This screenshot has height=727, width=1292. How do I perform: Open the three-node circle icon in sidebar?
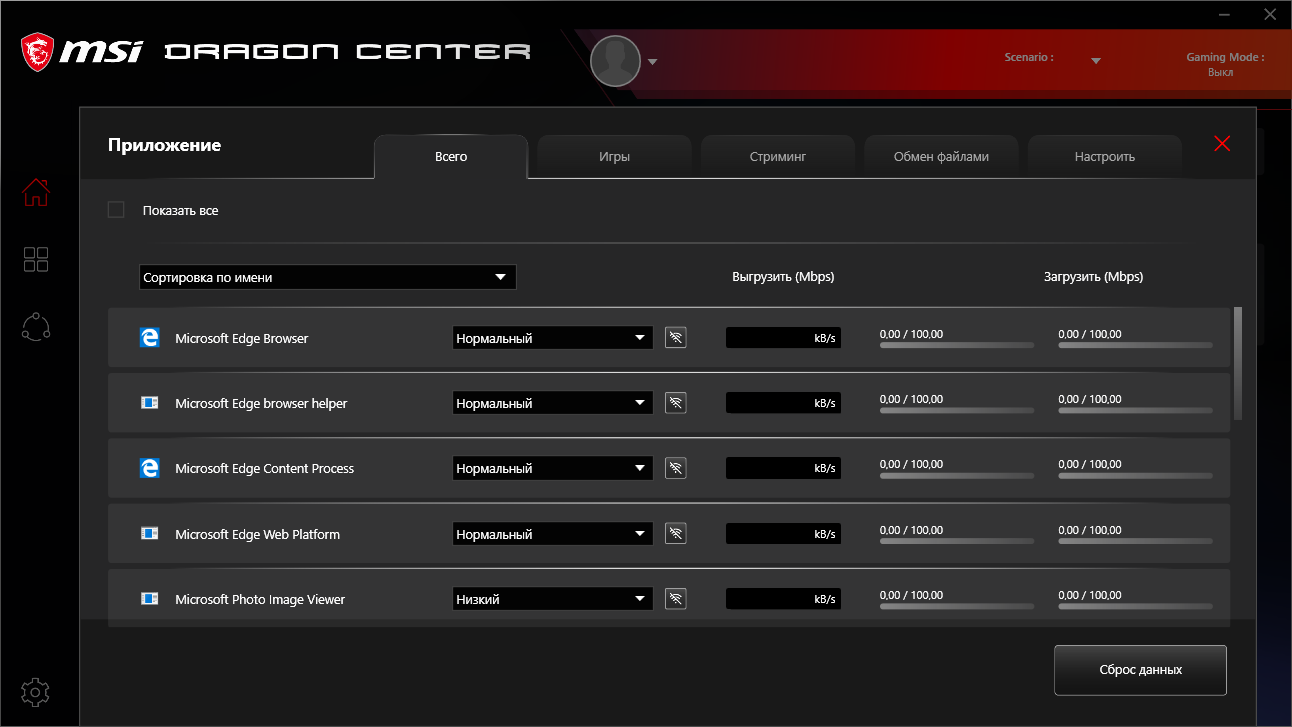(36, 327)
